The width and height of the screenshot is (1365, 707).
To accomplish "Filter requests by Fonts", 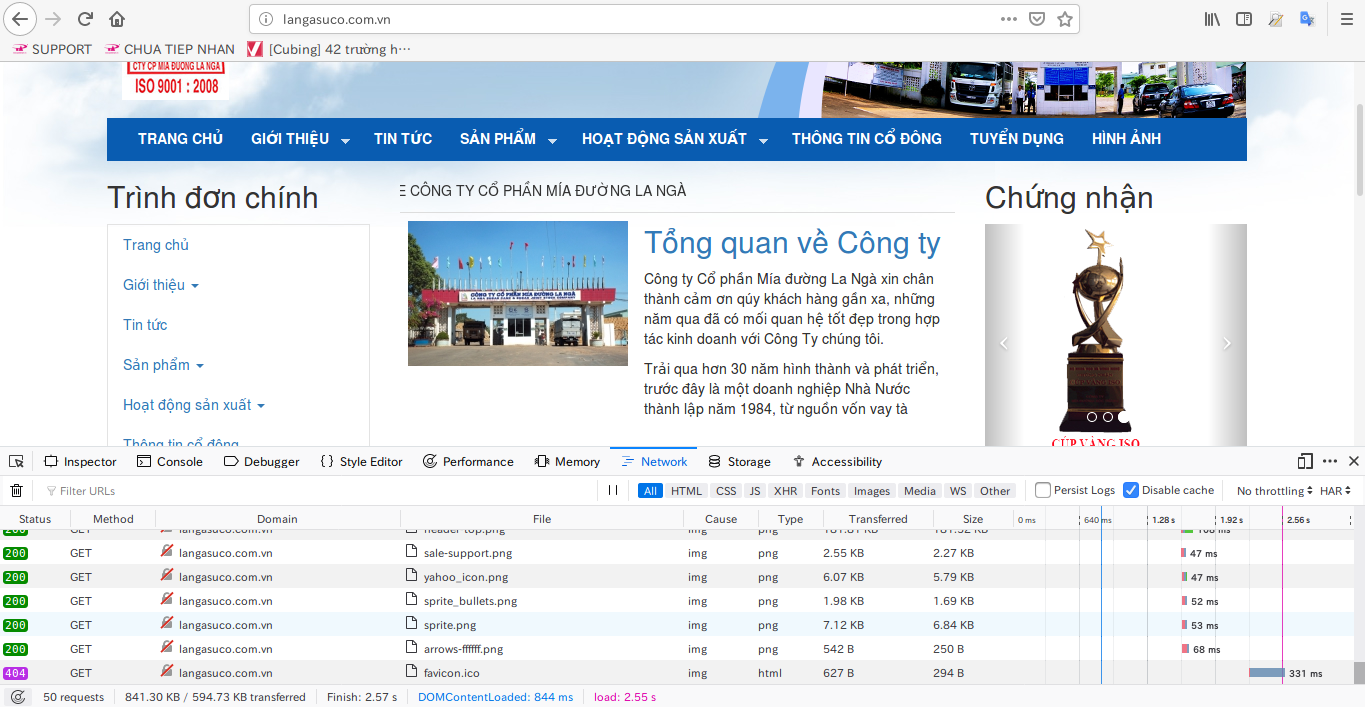I will pyautogui.click(x=825, y=491).
